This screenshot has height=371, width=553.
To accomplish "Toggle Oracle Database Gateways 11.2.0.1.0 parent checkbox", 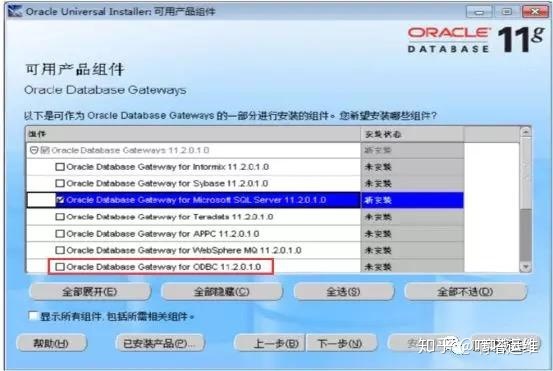I will click(45, 150).
